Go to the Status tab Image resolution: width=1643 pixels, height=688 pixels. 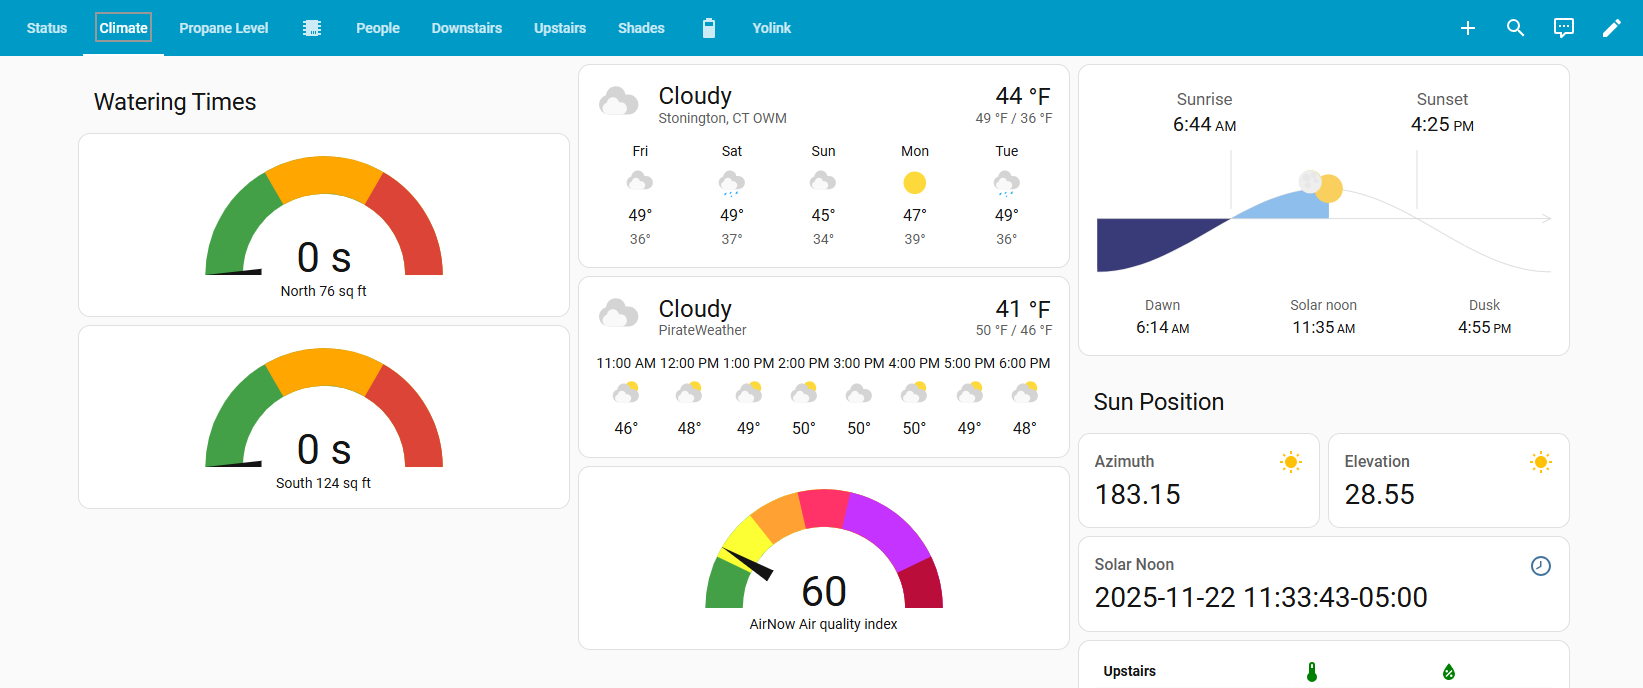click(x=47, y=28)
